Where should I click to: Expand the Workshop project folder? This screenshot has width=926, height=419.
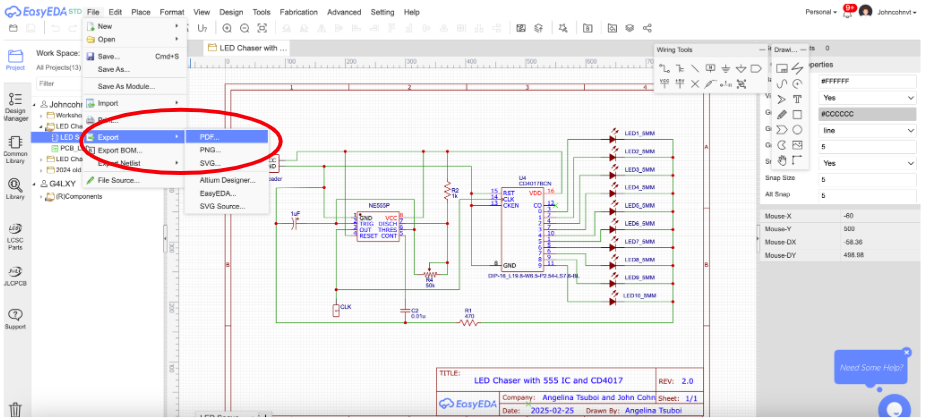42,115
